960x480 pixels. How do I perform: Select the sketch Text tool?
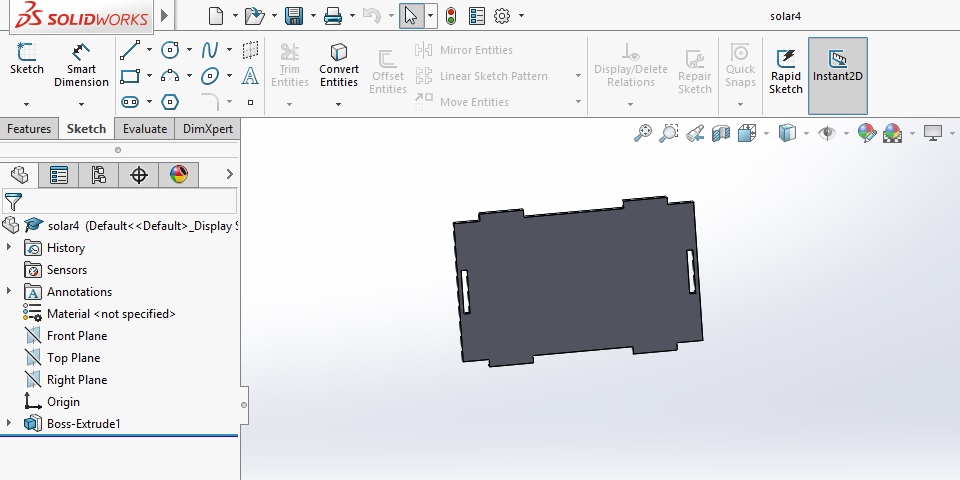coord(250,76)
